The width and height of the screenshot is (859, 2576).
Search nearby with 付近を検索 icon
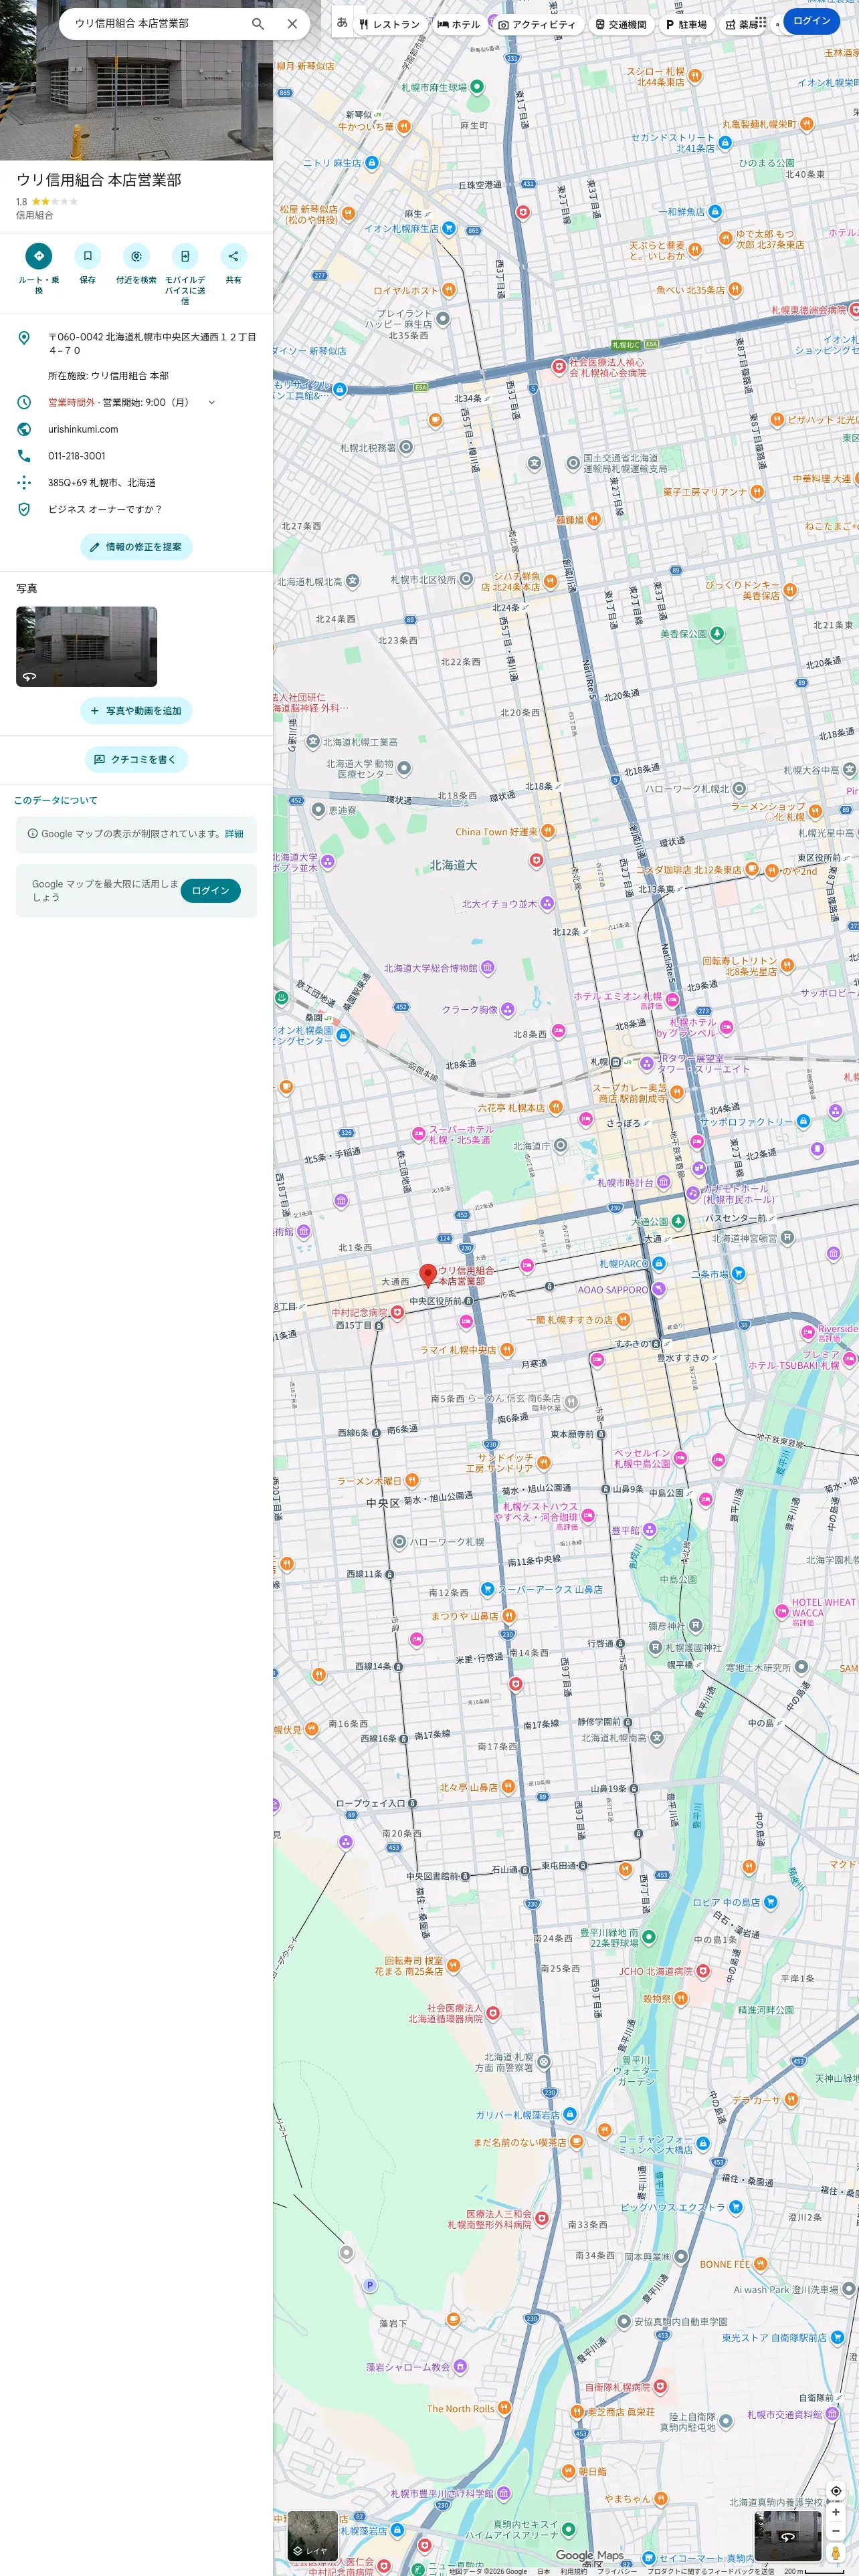(x=136, y=256)
